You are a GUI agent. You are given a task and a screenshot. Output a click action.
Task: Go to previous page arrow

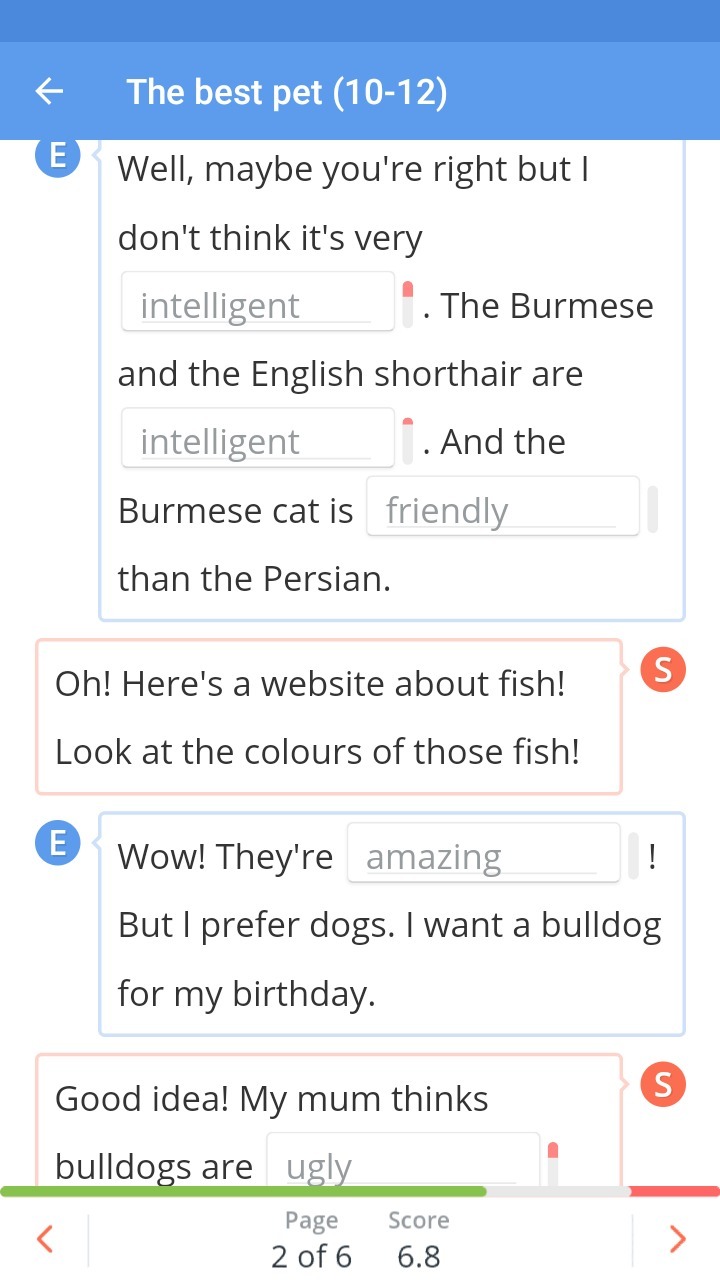click(44, 1239)
